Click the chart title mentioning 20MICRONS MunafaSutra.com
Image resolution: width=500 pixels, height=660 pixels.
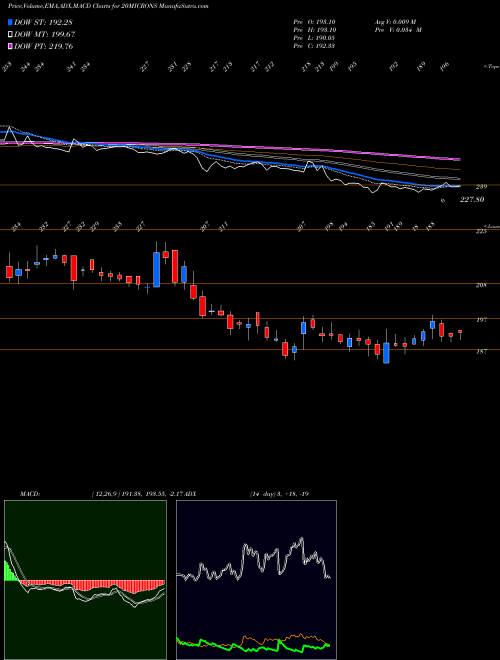(x=108, y=7)
